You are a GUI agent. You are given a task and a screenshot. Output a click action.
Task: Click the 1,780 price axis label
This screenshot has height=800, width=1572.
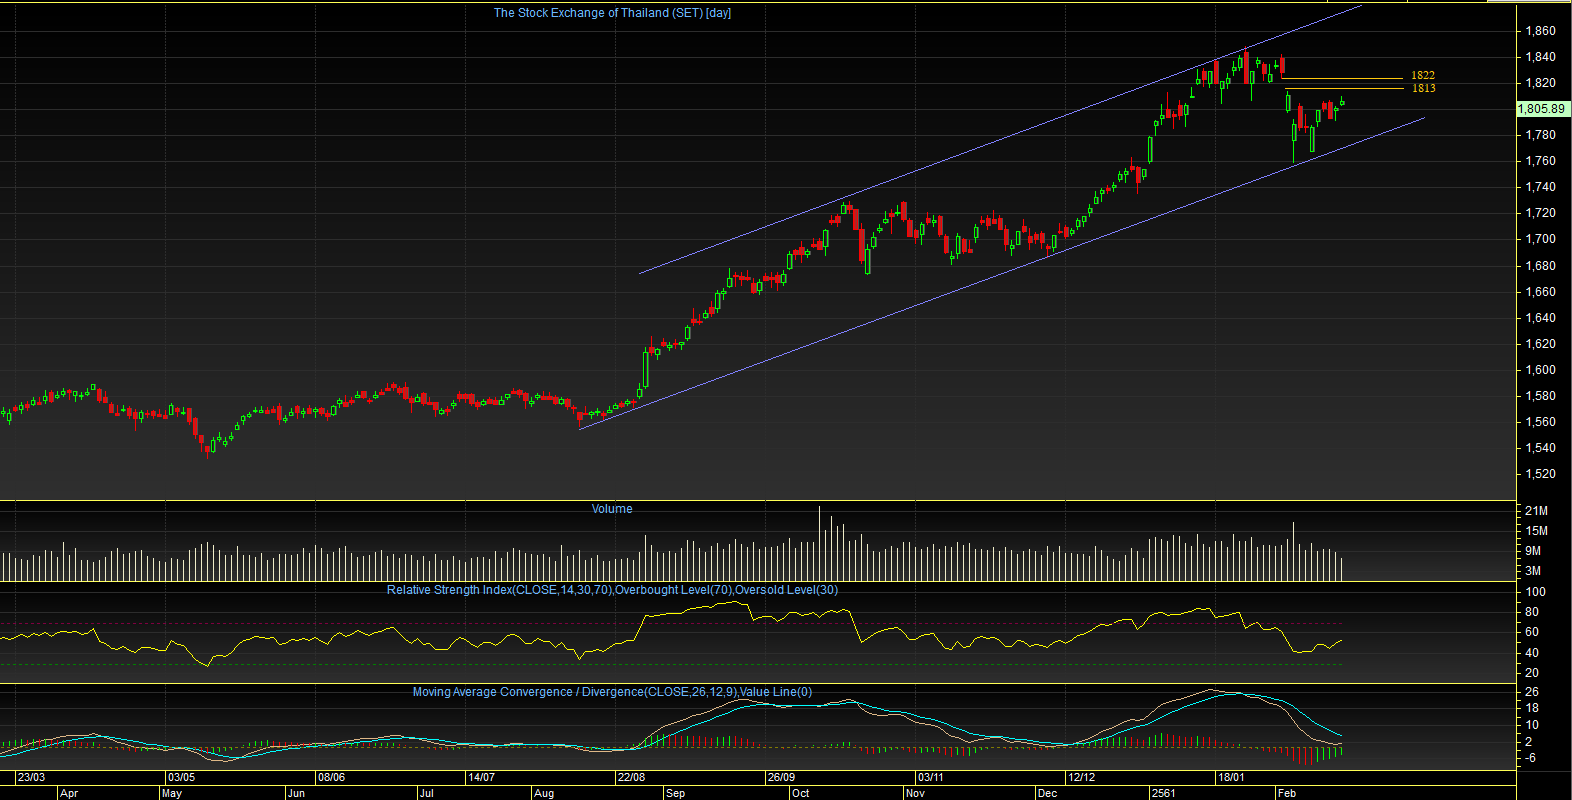(x=1540, y=135)
